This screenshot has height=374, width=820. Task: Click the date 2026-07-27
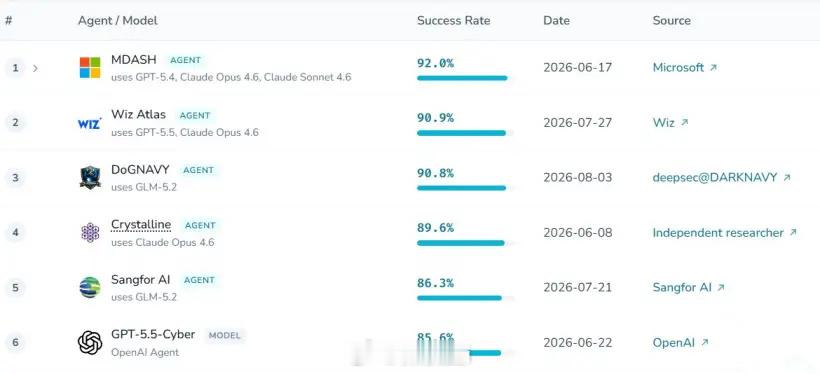(x=577, y=123)
